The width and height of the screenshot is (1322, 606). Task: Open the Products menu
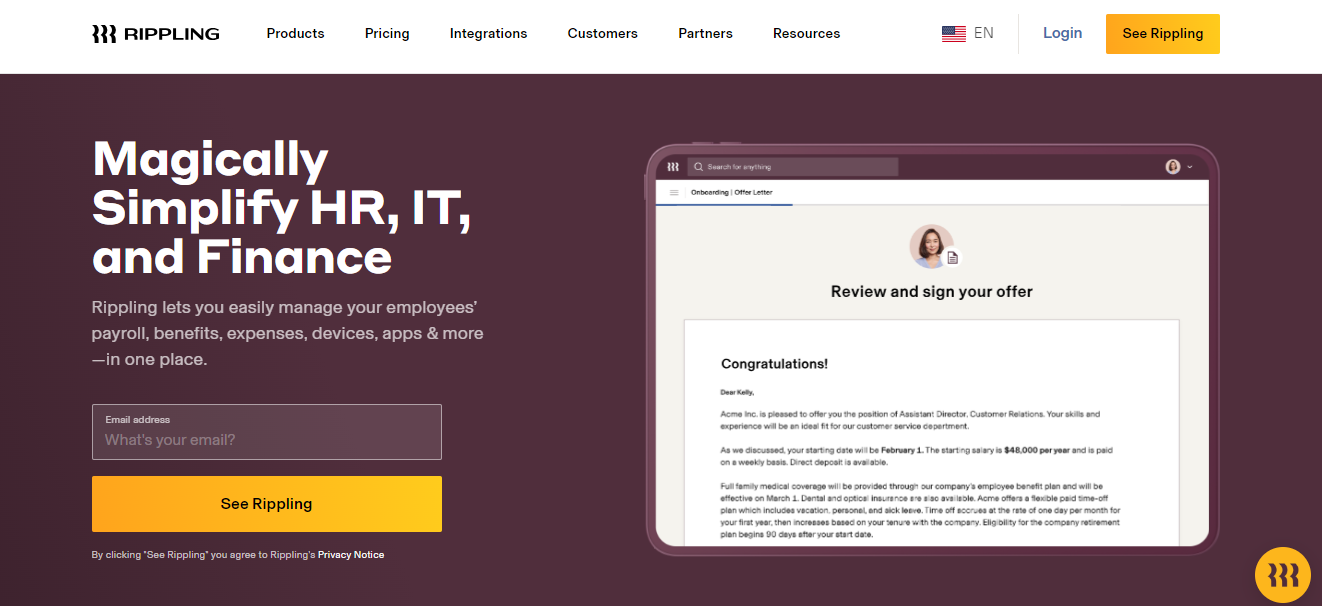pyautogui.click(x=295, y=34)
